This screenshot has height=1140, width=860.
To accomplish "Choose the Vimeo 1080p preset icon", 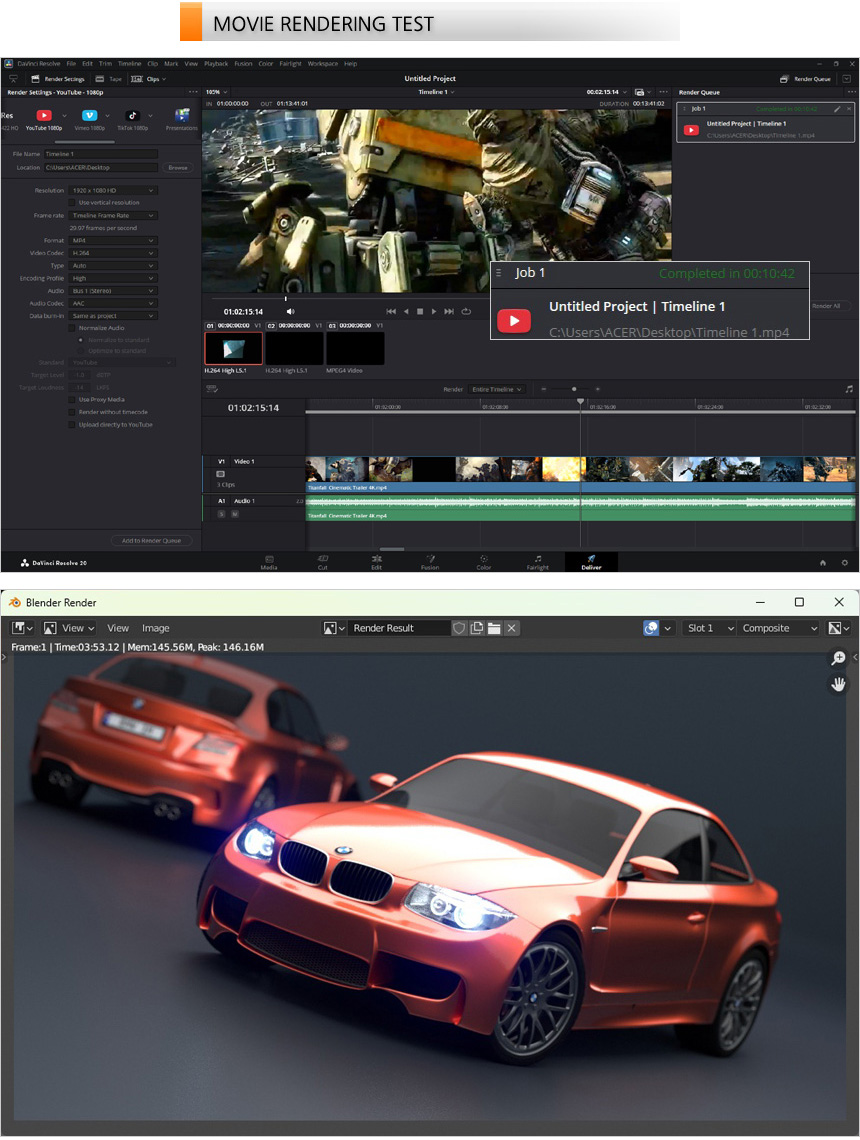I will click(x=89, y=116).
